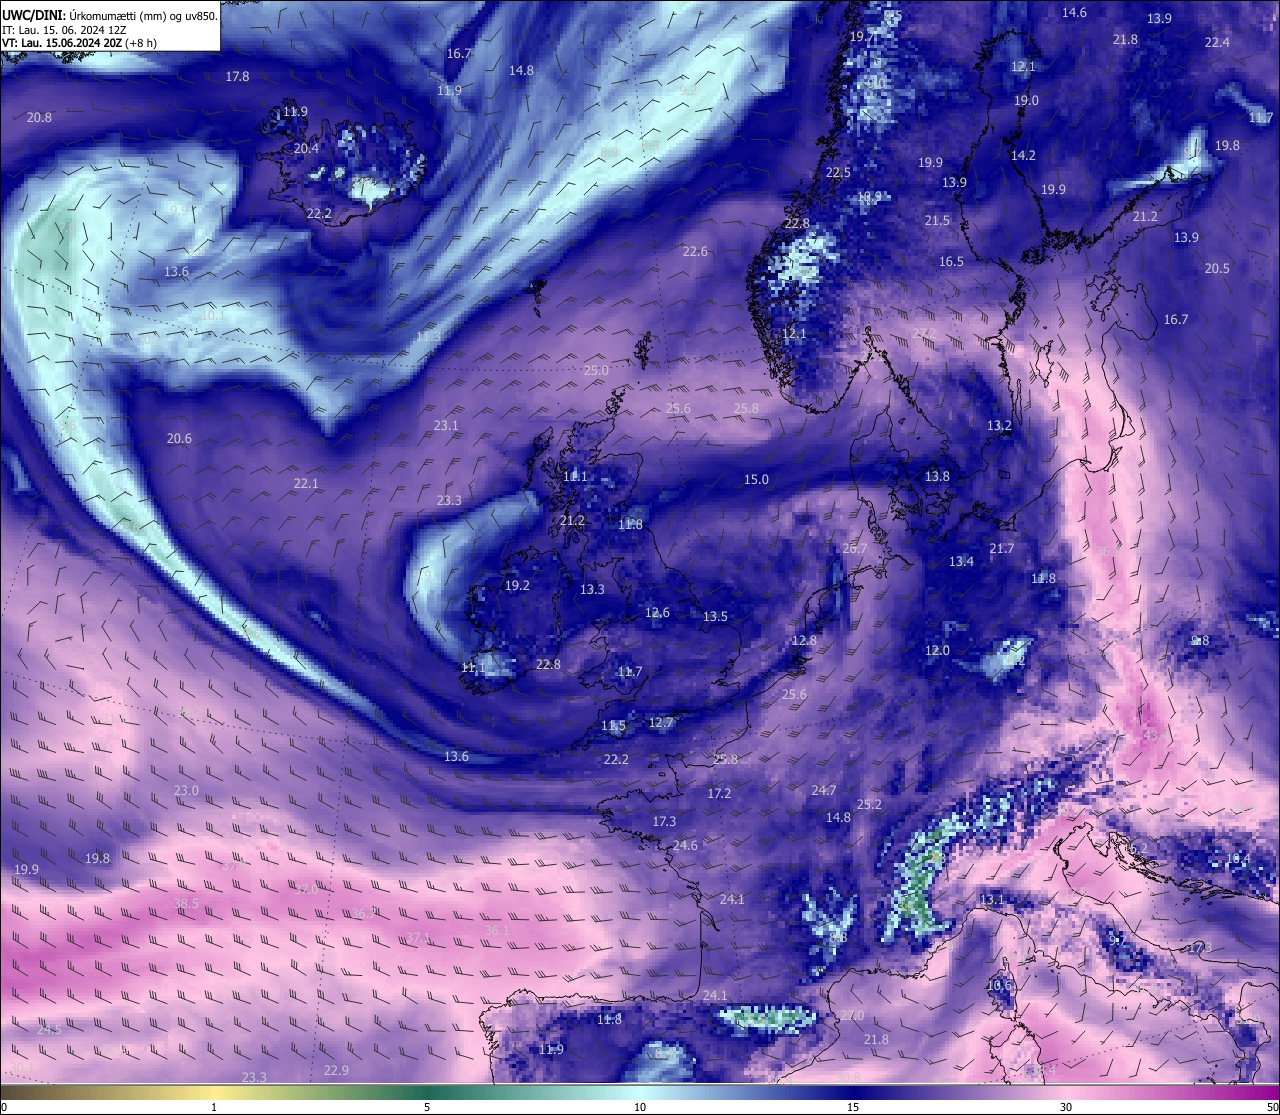Click the 13.2 value label

click(999, 426)
